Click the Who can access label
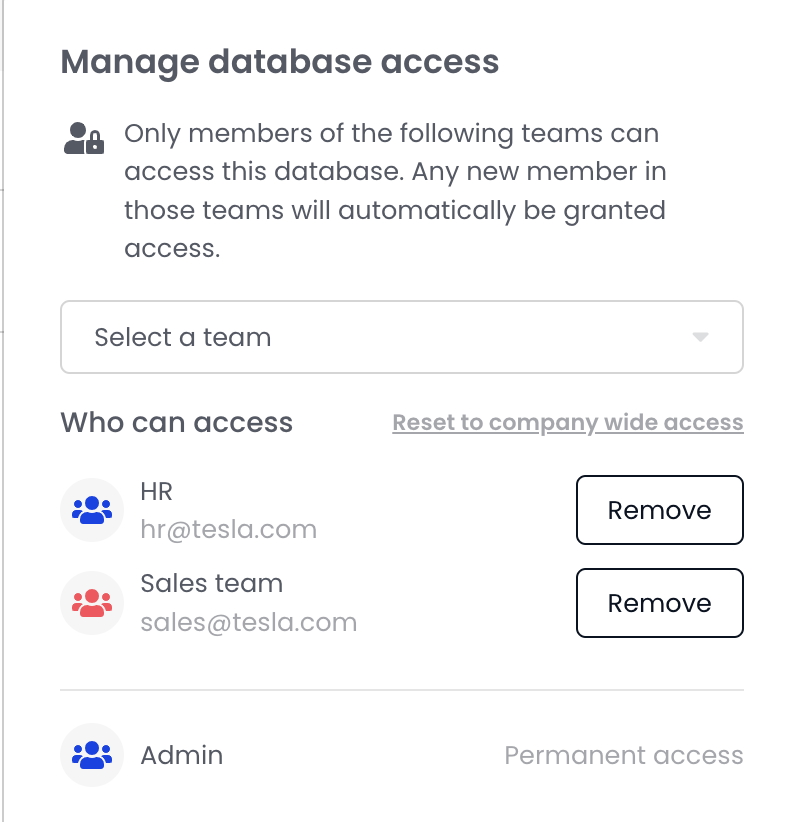 coord(176,422)
